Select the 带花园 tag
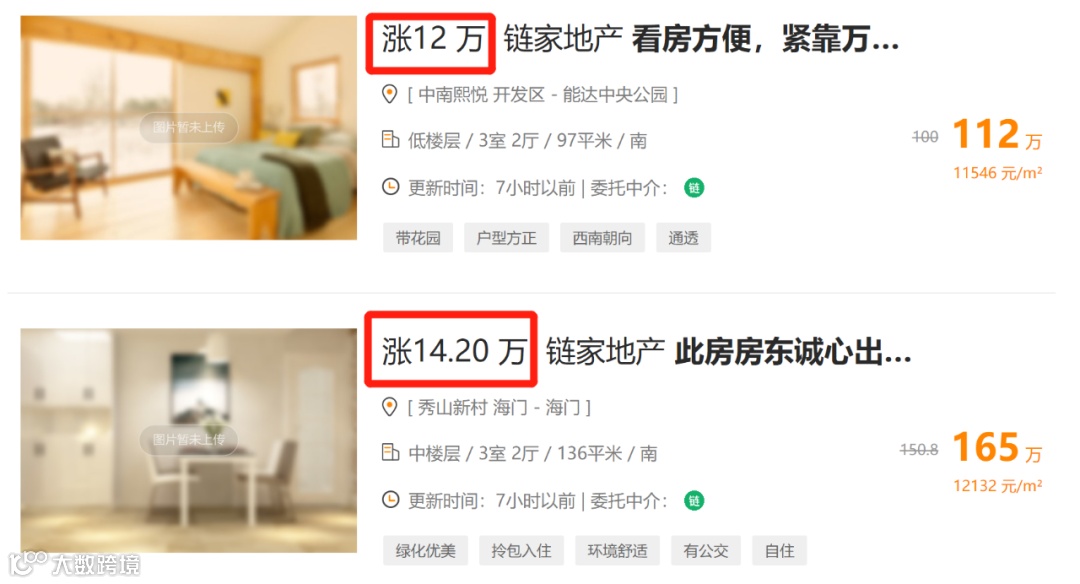The image size is (1080, 584). click(418, 238)
